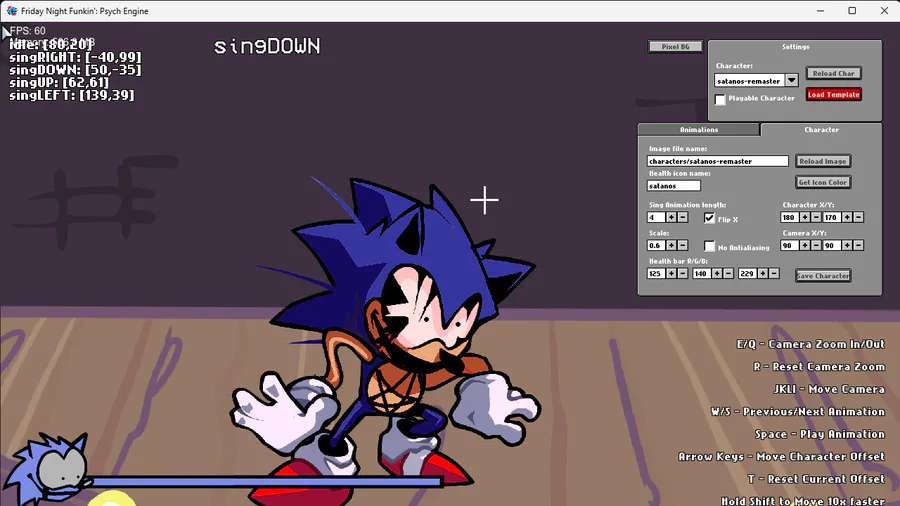Click the Health icon name field
The height and width of the screenshot is (506, 900).
(674, 186)
